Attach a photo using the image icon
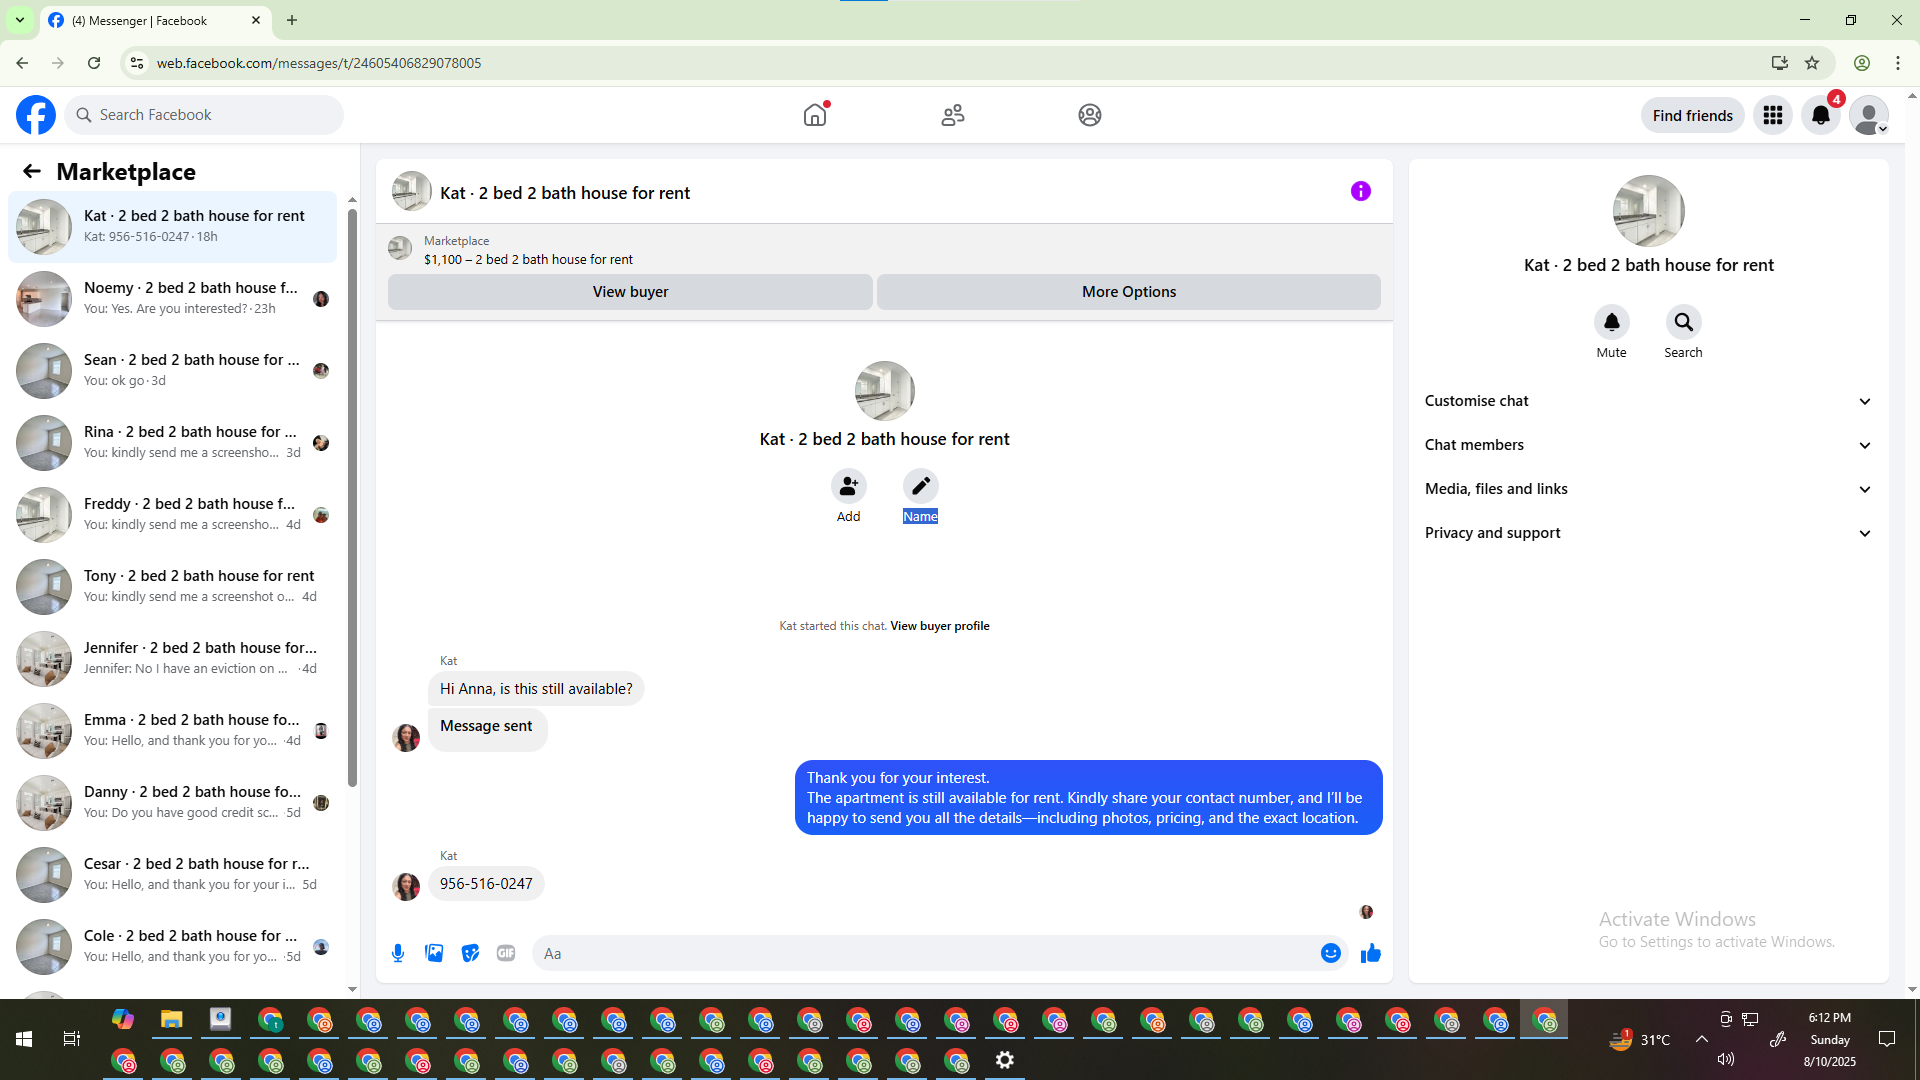The width and height of the screenshot is (1920, 1080). (x=434, y=953)
